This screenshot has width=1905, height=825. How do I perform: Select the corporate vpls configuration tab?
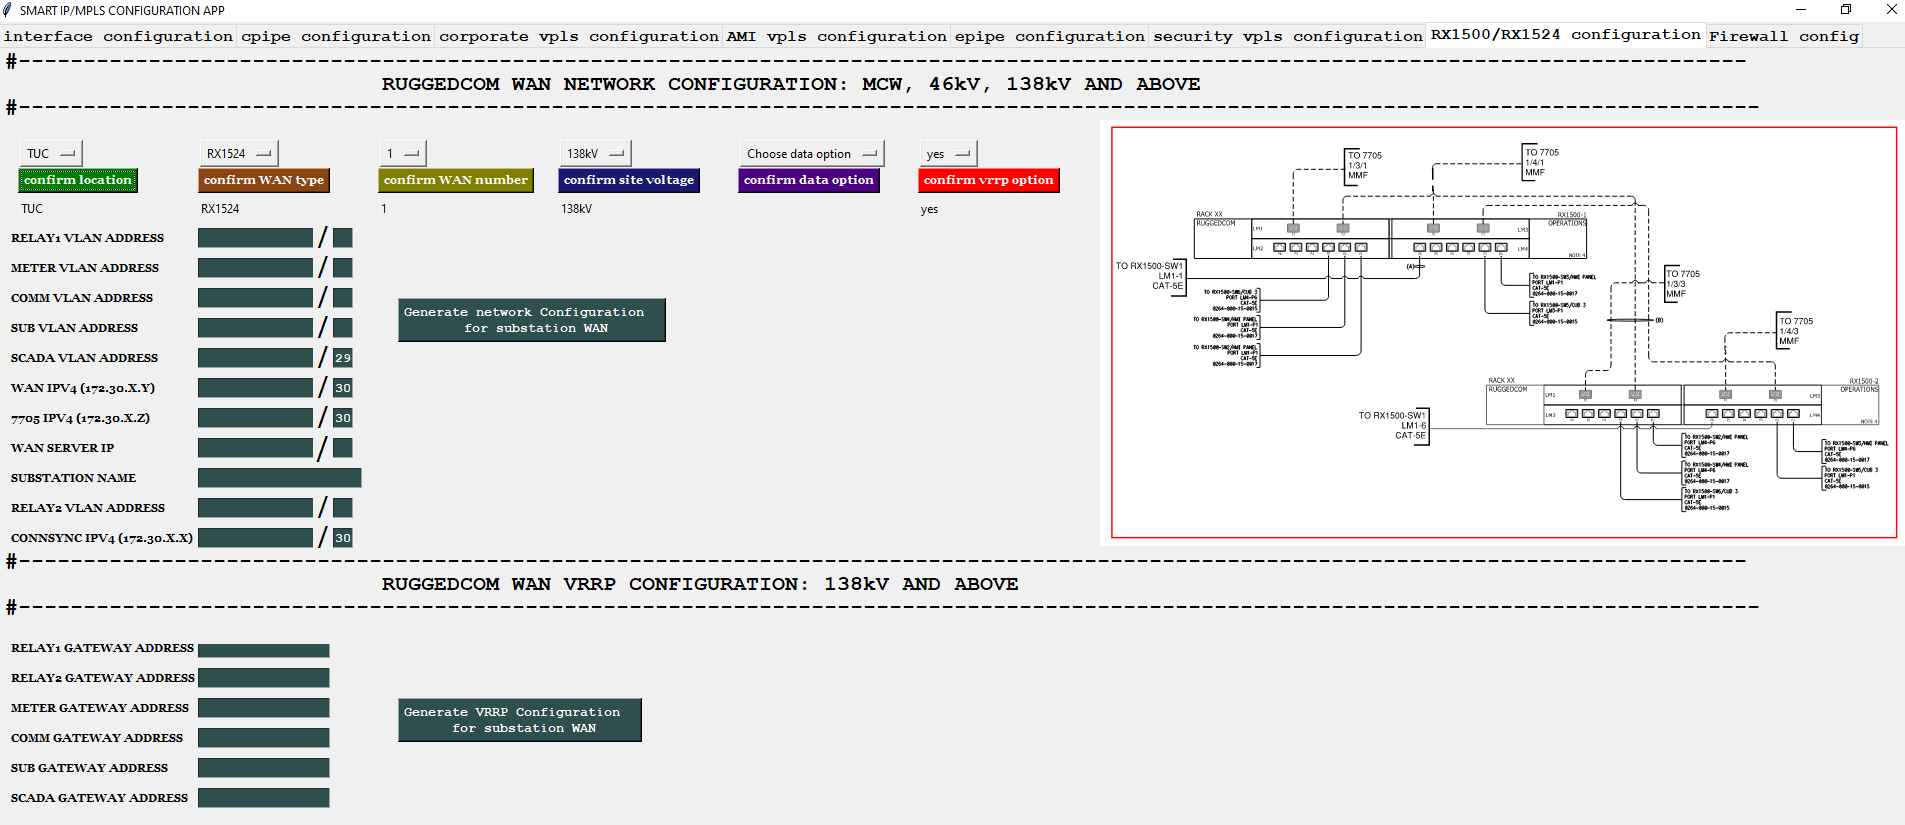[x=579, y=36]
